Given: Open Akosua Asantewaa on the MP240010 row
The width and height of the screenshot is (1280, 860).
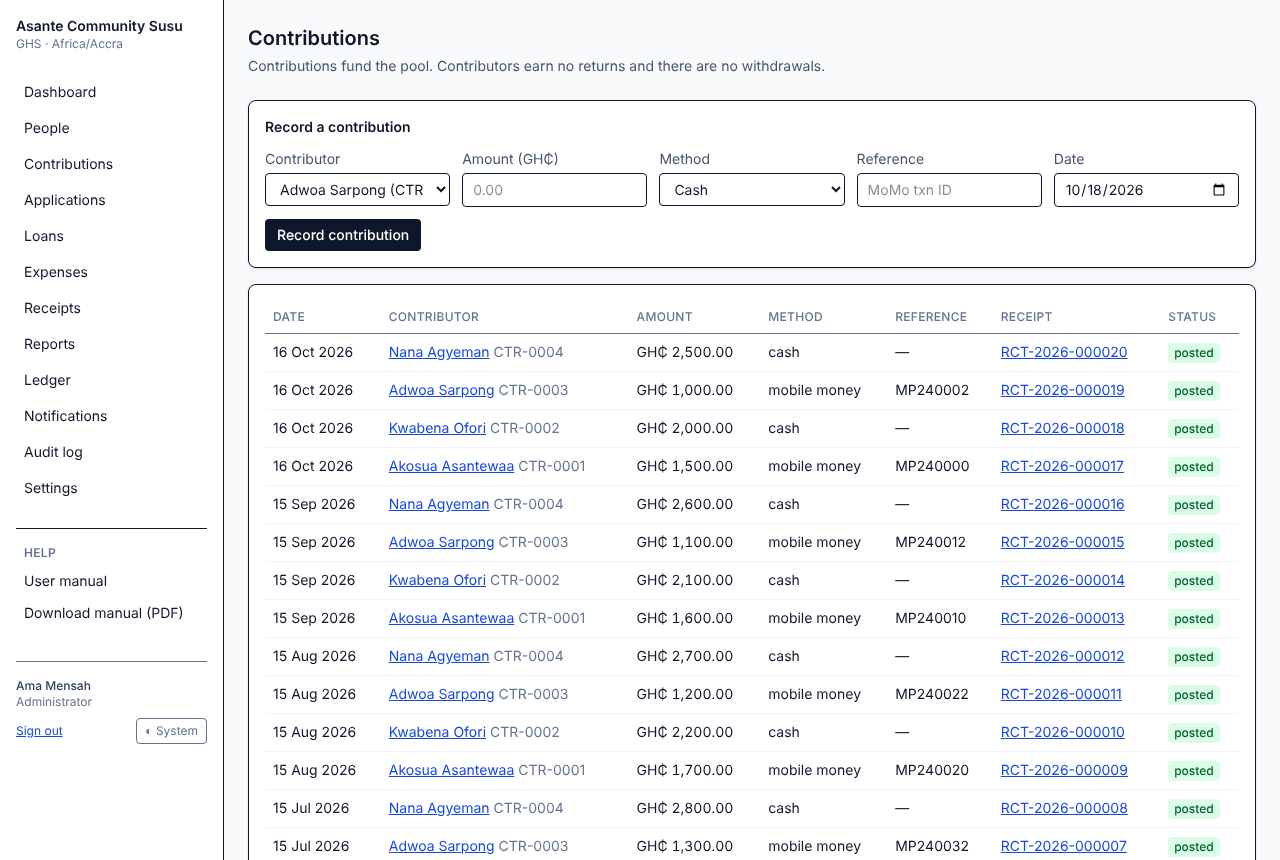Looking at the screenshot, I should (451, 618).
